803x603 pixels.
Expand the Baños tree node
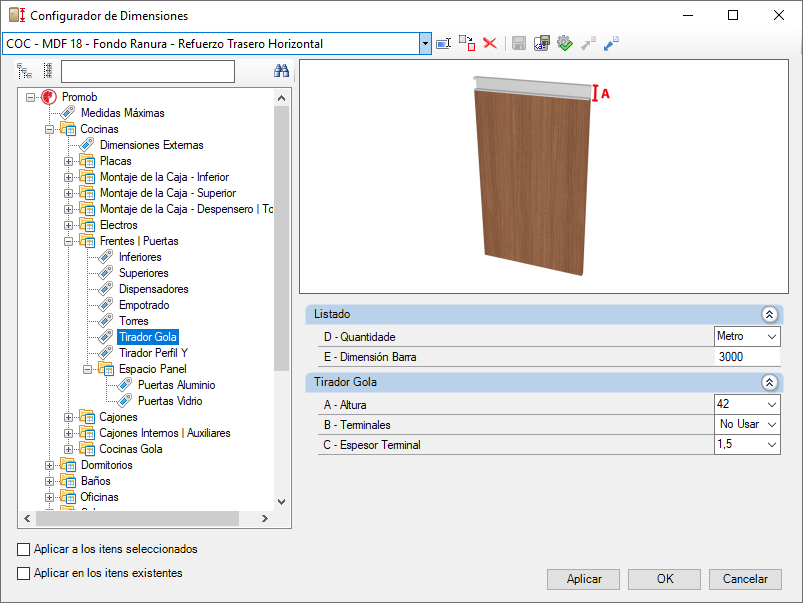[49, 481]
